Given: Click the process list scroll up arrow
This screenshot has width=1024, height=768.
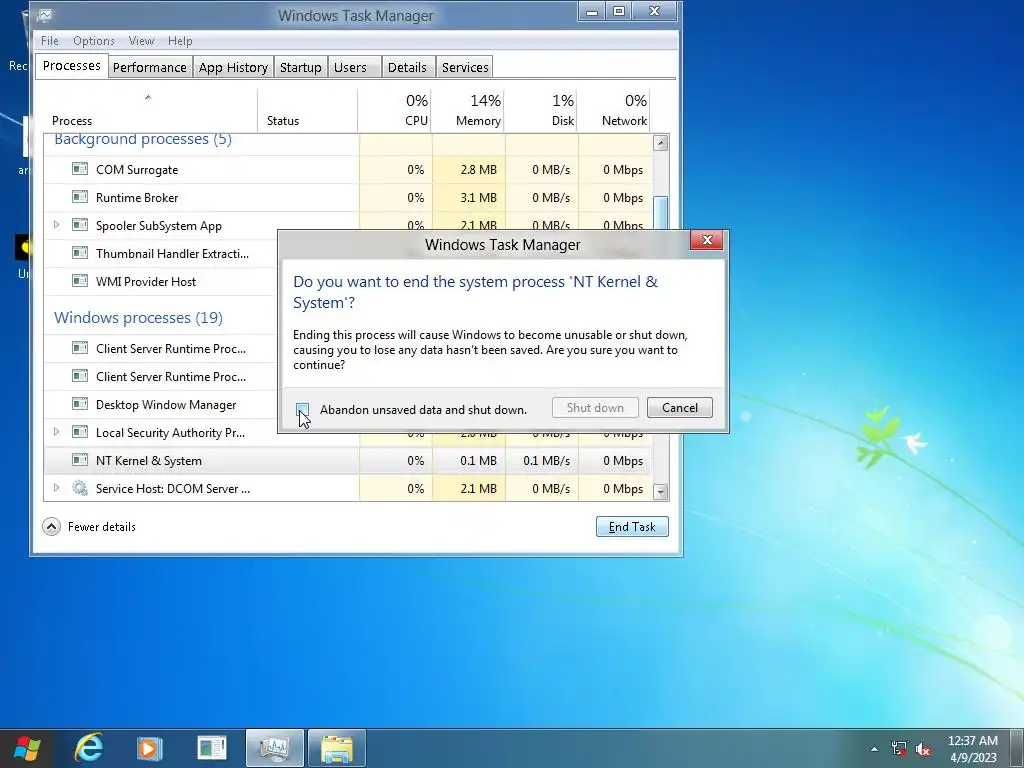Looking at the screenshot, I should 660,143.
